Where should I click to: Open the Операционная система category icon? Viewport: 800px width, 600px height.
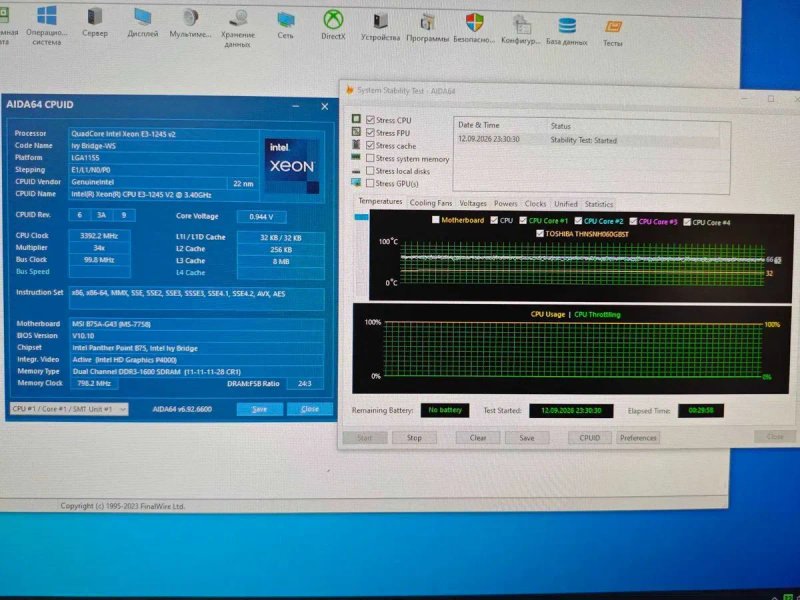[46, 15]
